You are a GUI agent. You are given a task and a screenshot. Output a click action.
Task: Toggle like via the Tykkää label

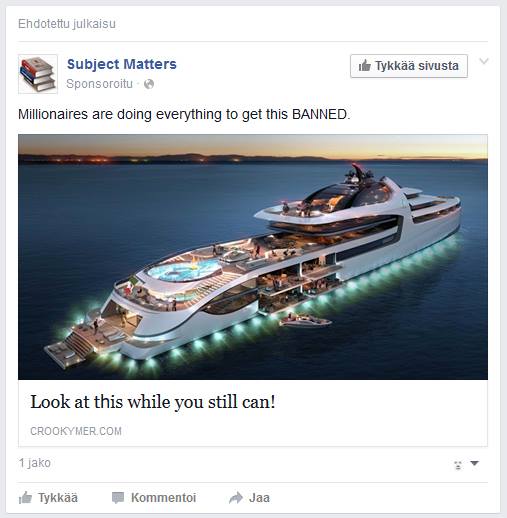[58, 498]
